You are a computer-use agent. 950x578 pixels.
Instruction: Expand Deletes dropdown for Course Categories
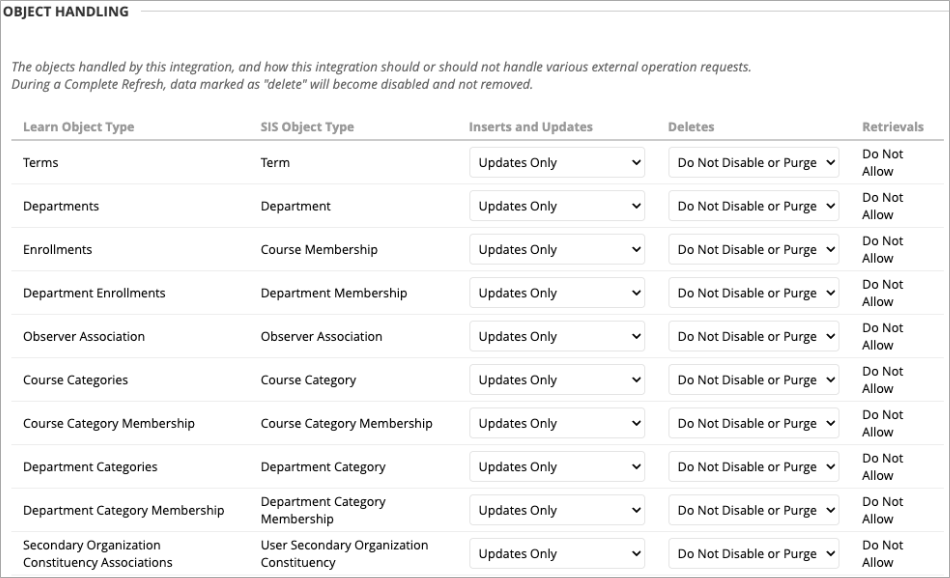[754, 380]
